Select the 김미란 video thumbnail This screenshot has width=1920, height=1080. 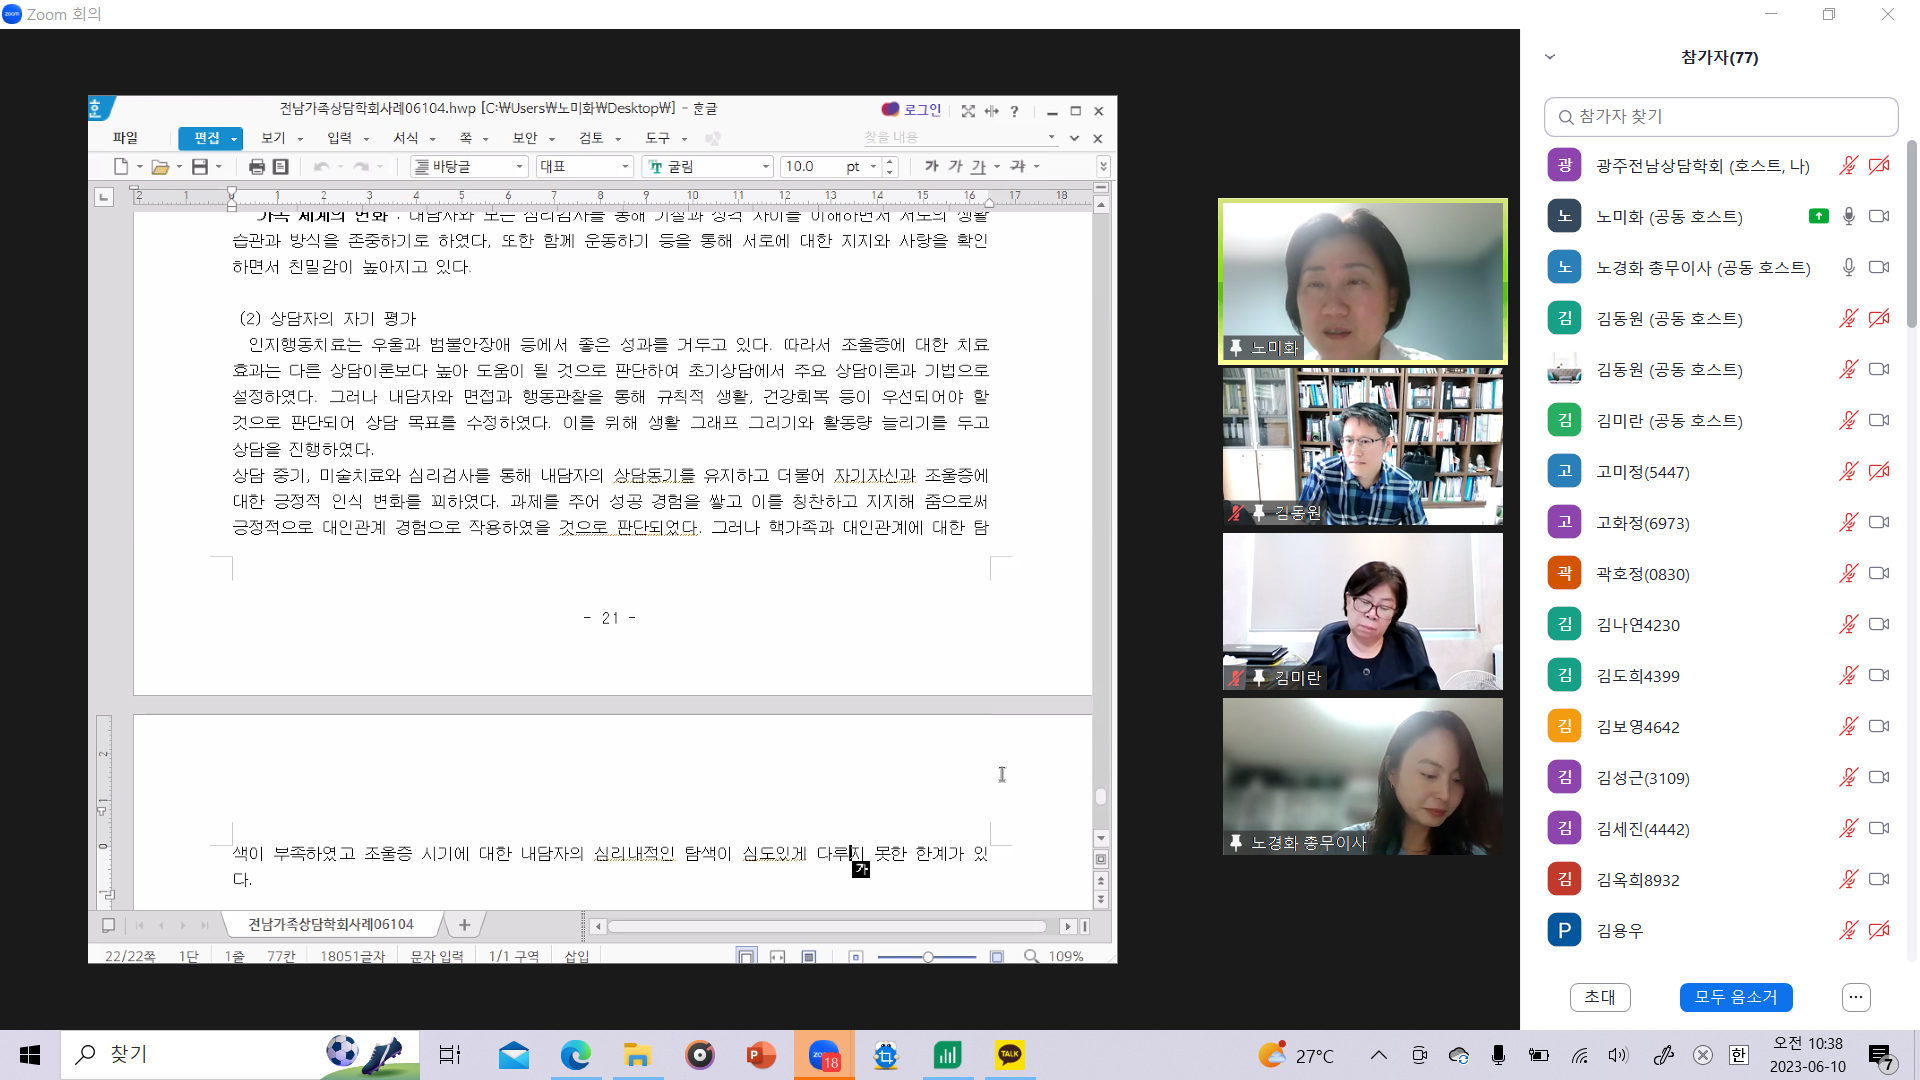[x=1362, y=611]
